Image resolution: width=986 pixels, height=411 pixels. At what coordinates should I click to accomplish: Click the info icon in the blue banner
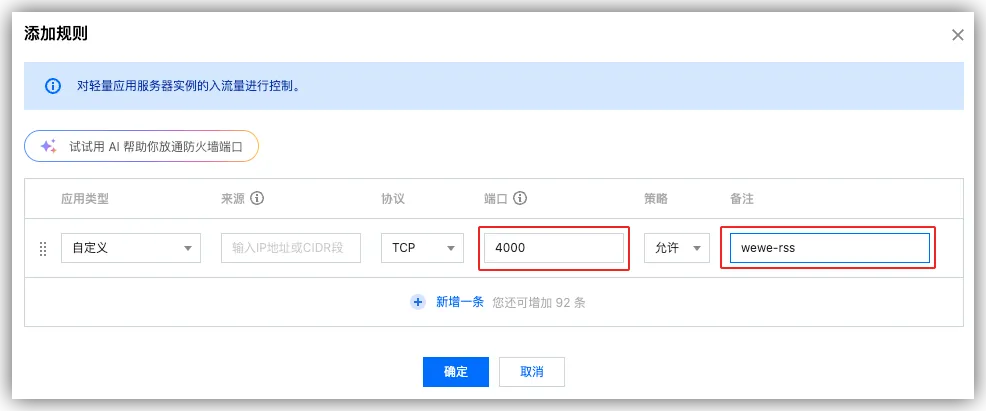[x=53, y=86]
